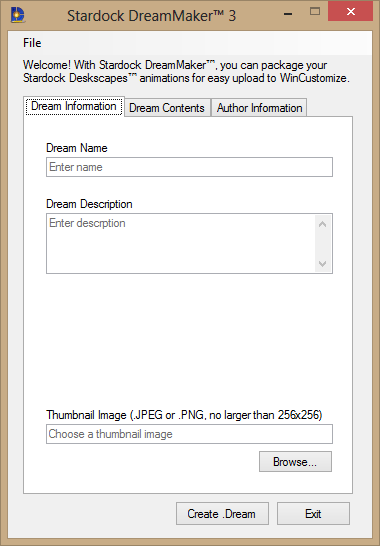Image resolution: width=380 pixels, height=546 pixels.
Task: Click the Create .Dream button
Action: [222, 514]
